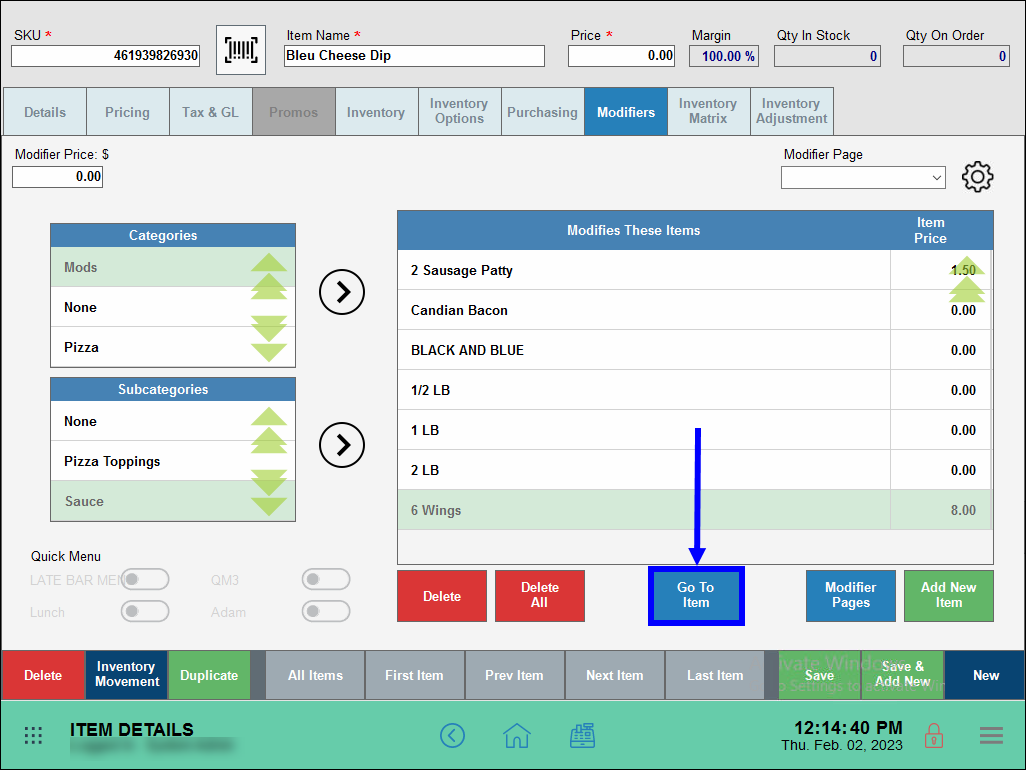This screenshot has height=770, width=1026.
Task: Click the up scroll arrows in Categories list
Action: tap(269, 276)
